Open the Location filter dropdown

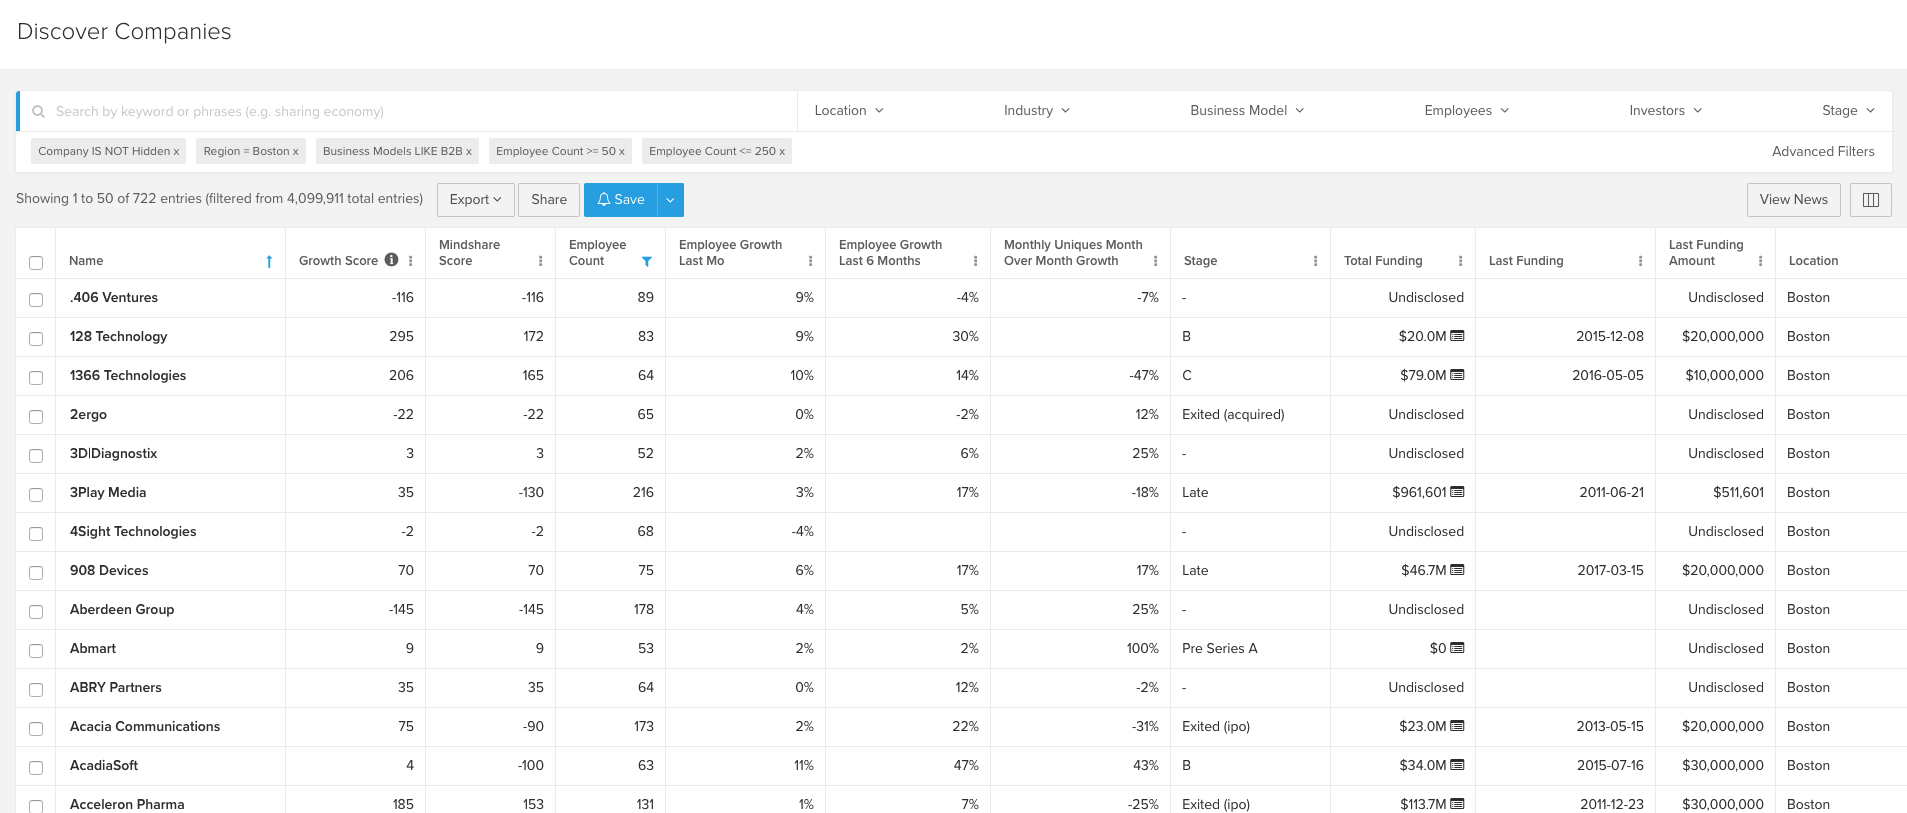pos(849,111)
